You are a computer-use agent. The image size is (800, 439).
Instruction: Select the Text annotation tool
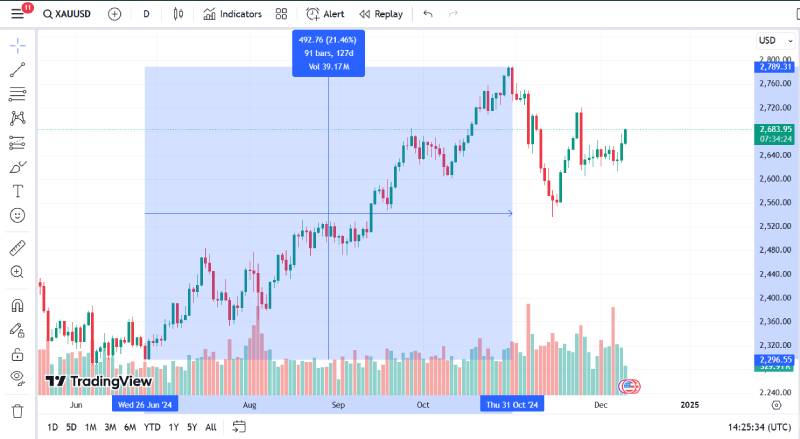17,191
